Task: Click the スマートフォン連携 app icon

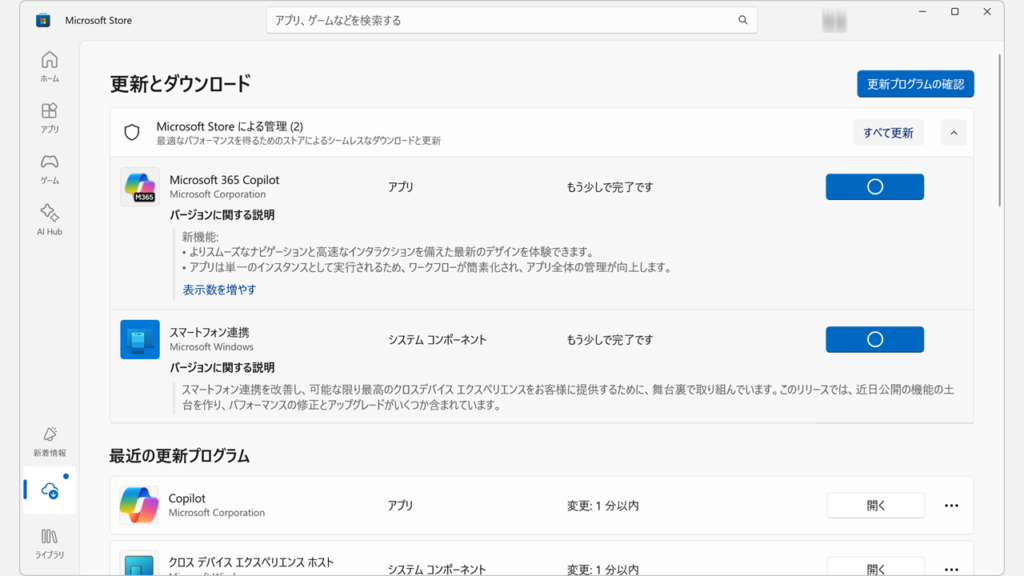Action: pos(140,340)
